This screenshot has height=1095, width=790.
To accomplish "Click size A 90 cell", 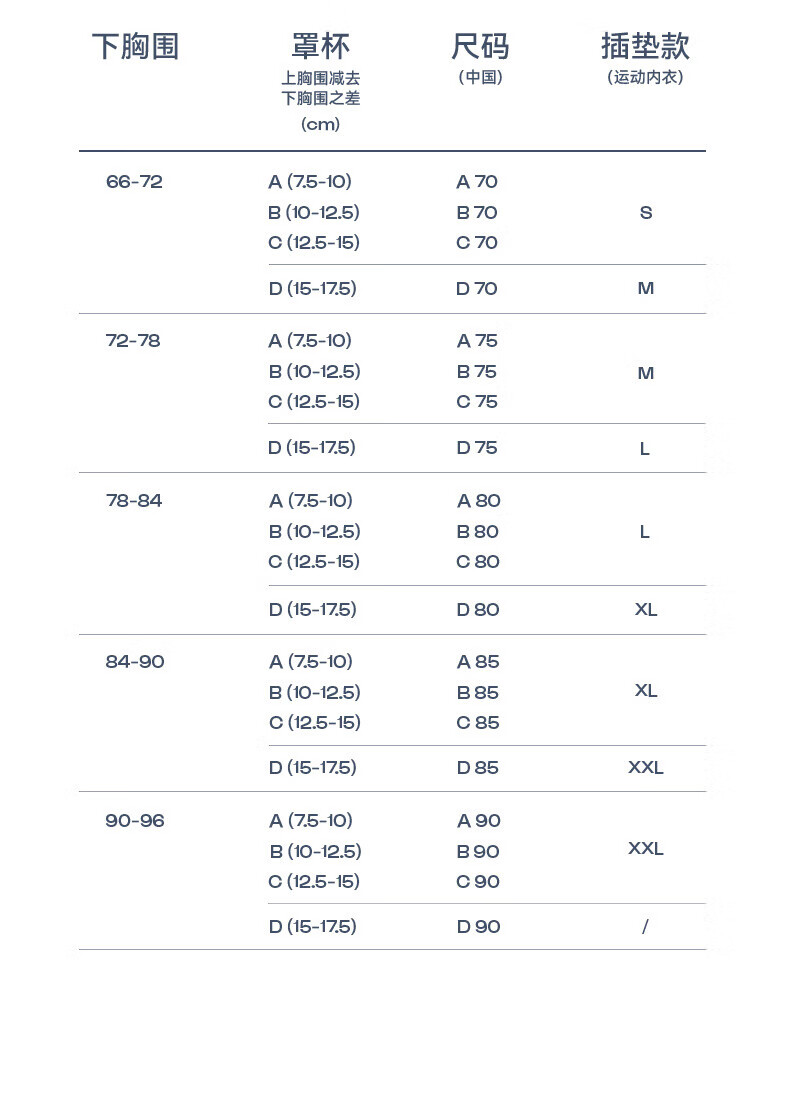I will (x=479, y=821).
